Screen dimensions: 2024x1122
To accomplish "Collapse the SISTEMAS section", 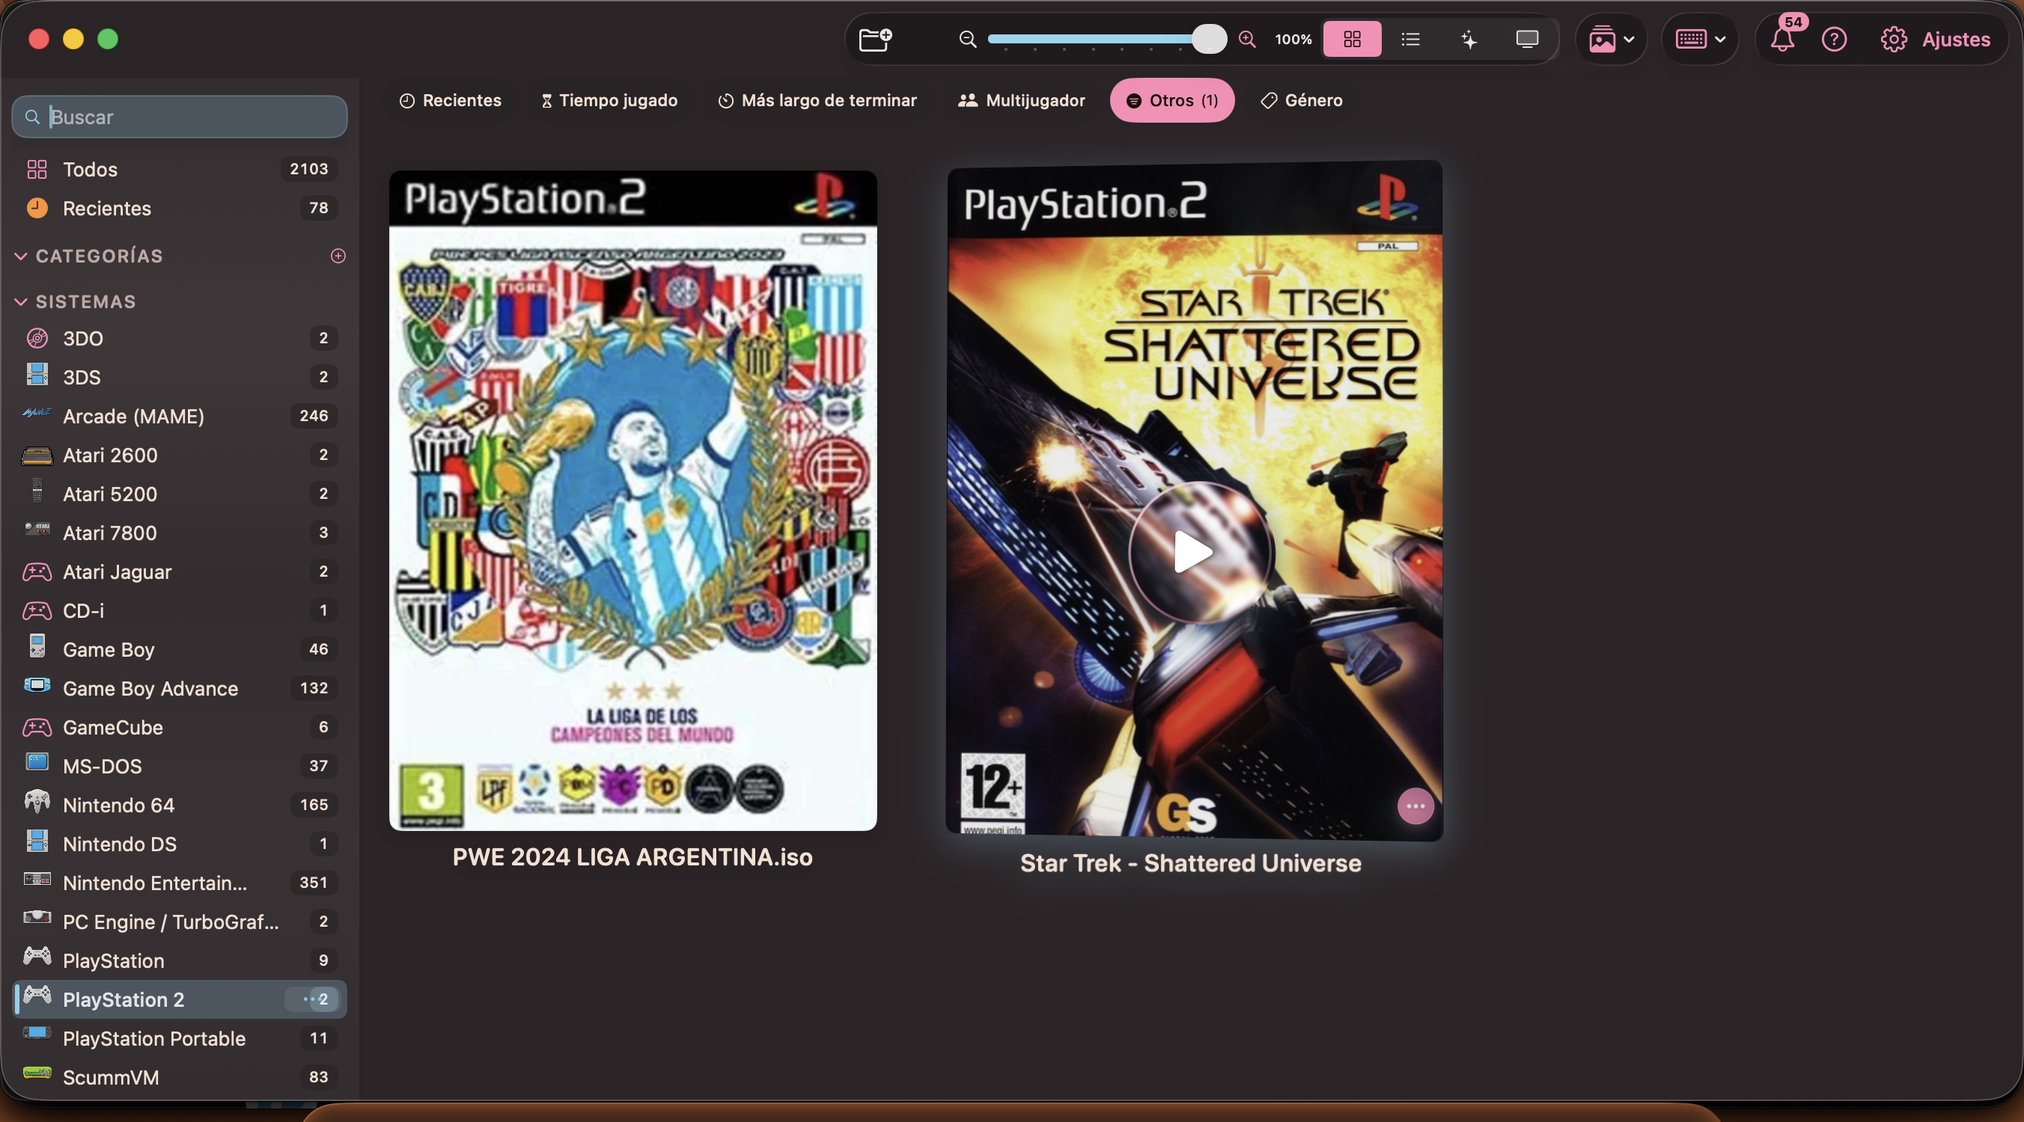I will coord(21,301).
